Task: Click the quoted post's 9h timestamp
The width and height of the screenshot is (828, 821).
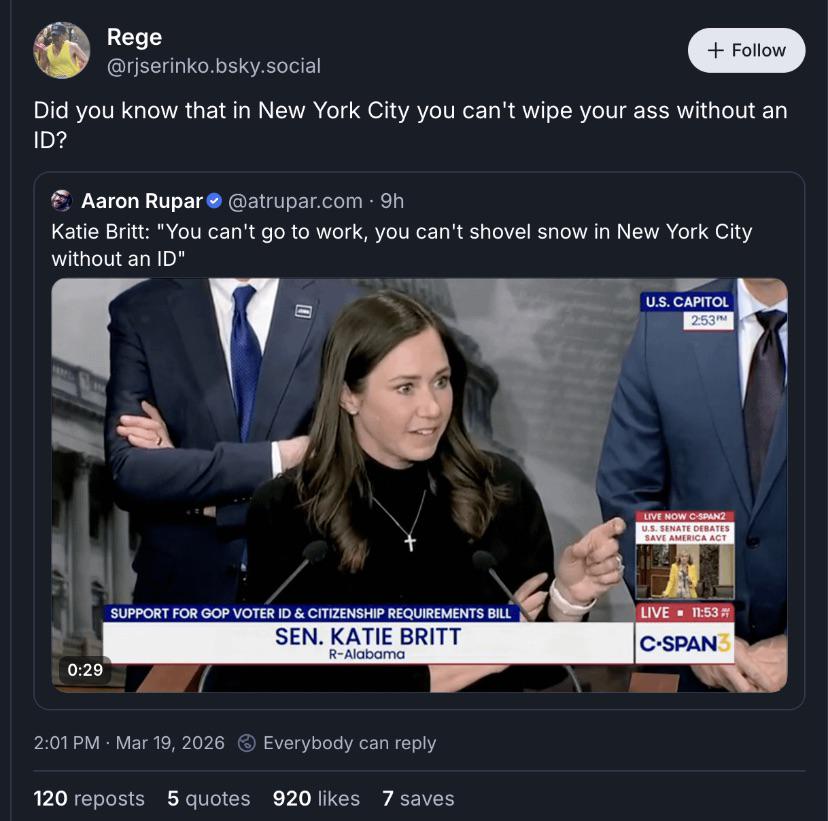Action: pos(392,201)
